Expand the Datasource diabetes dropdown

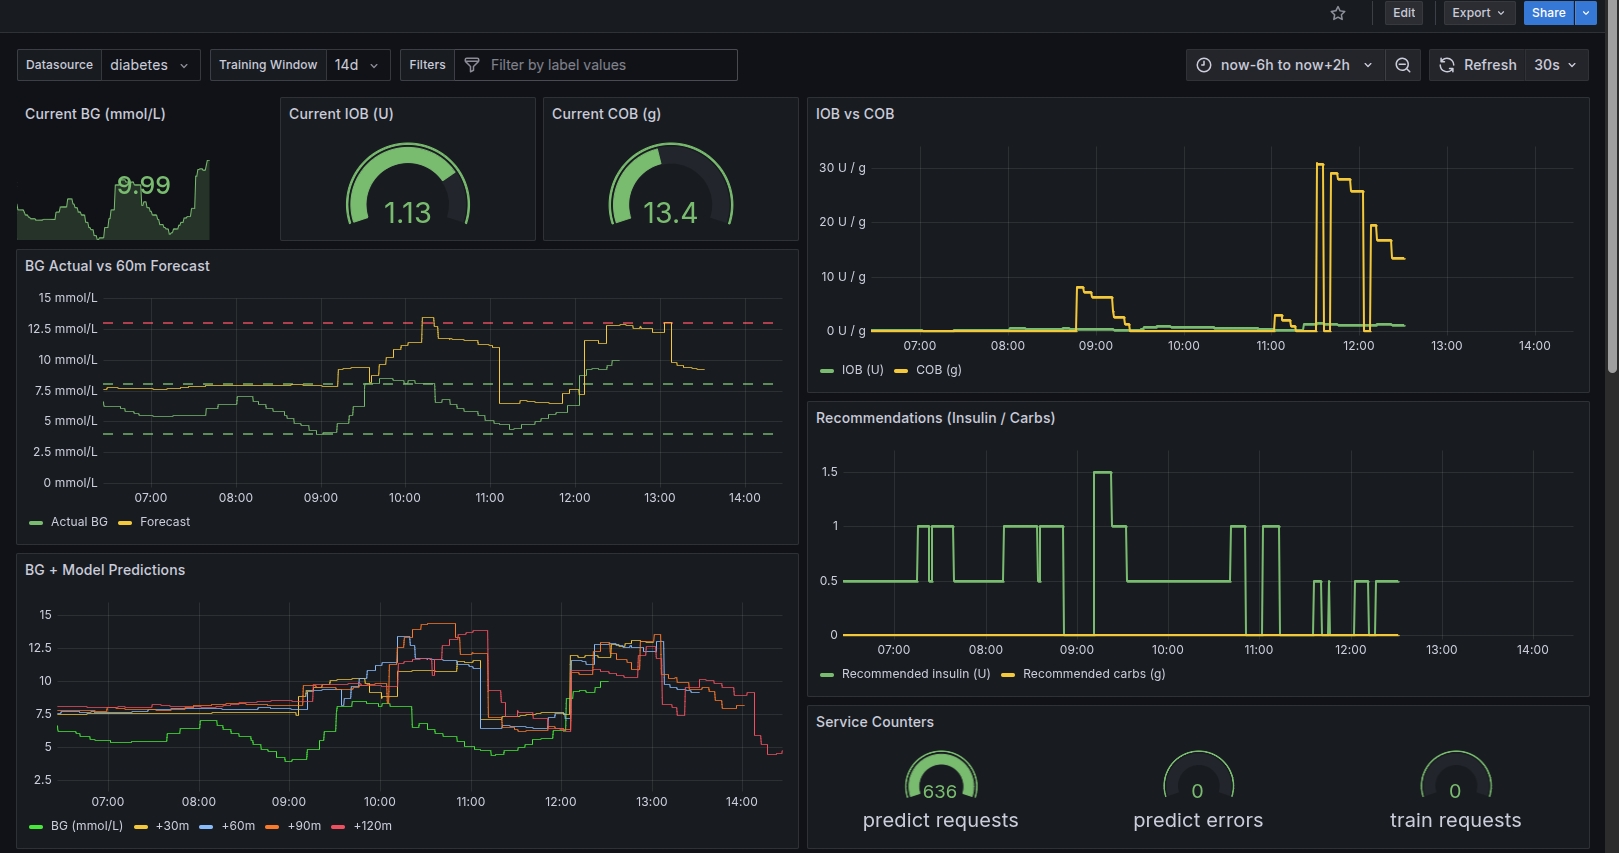tap(149, 65)
